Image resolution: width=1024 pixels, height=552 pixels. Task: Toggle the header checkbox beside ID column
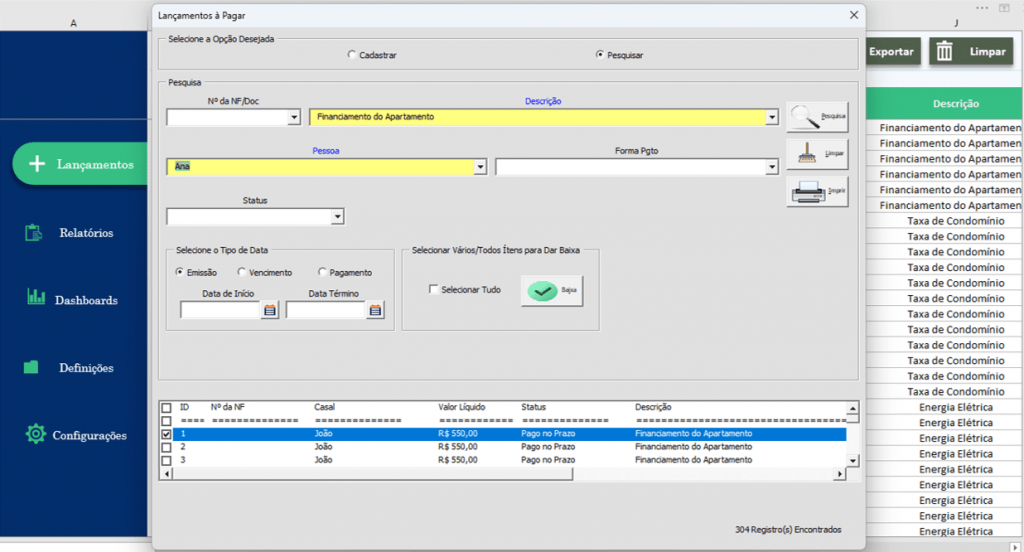[167, 408]
